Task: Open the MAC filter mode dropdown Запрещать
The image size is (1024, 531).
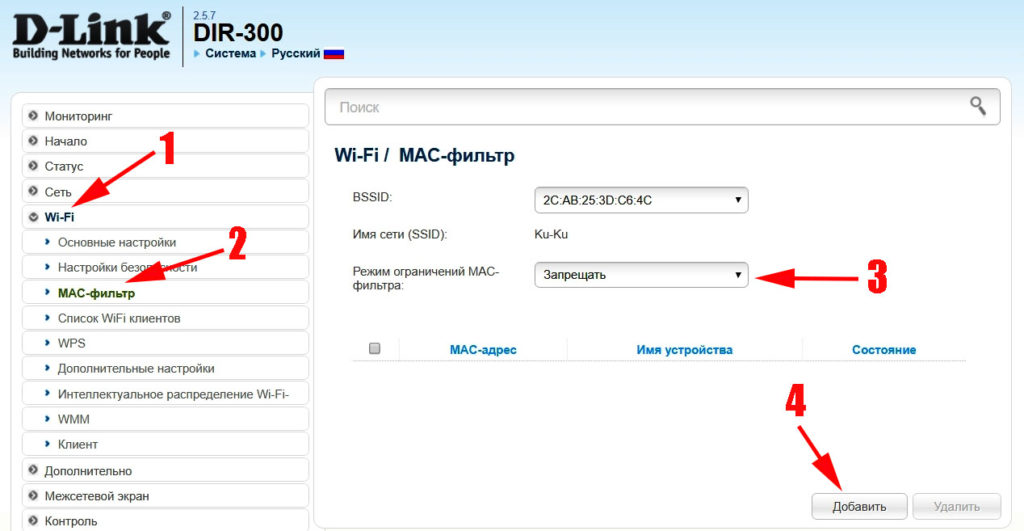Action: [x=641, y=274]
